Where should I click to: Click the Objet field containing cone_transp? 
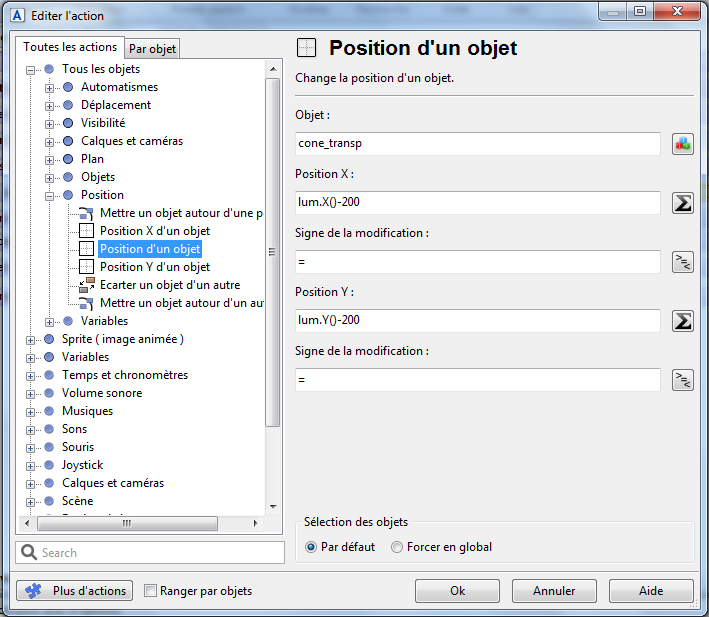click(477, 144)
